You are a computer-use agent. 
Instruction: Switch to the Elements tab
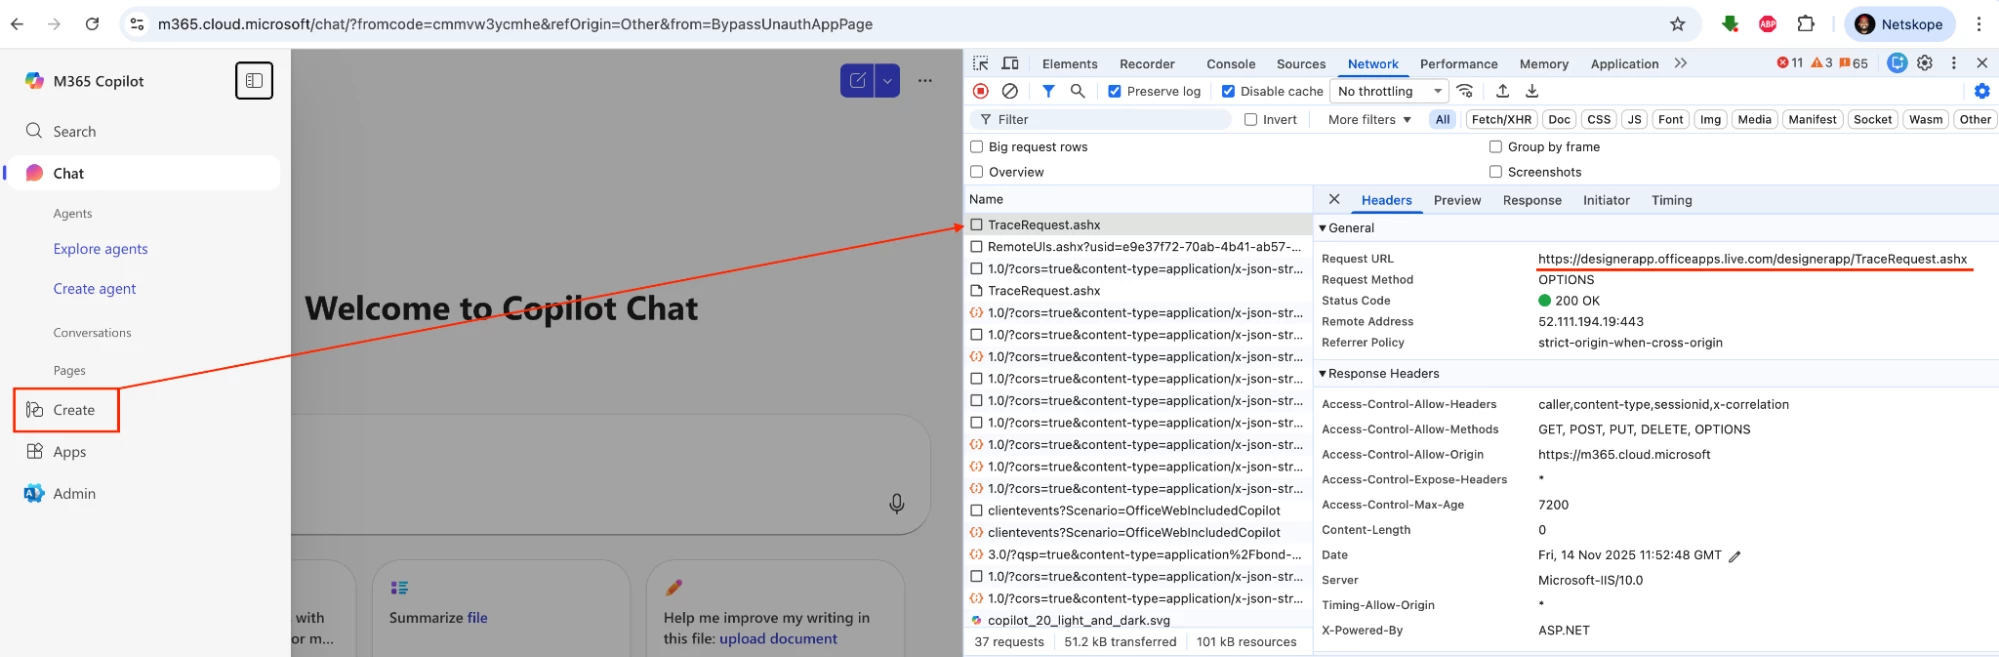pos(1069,64)
